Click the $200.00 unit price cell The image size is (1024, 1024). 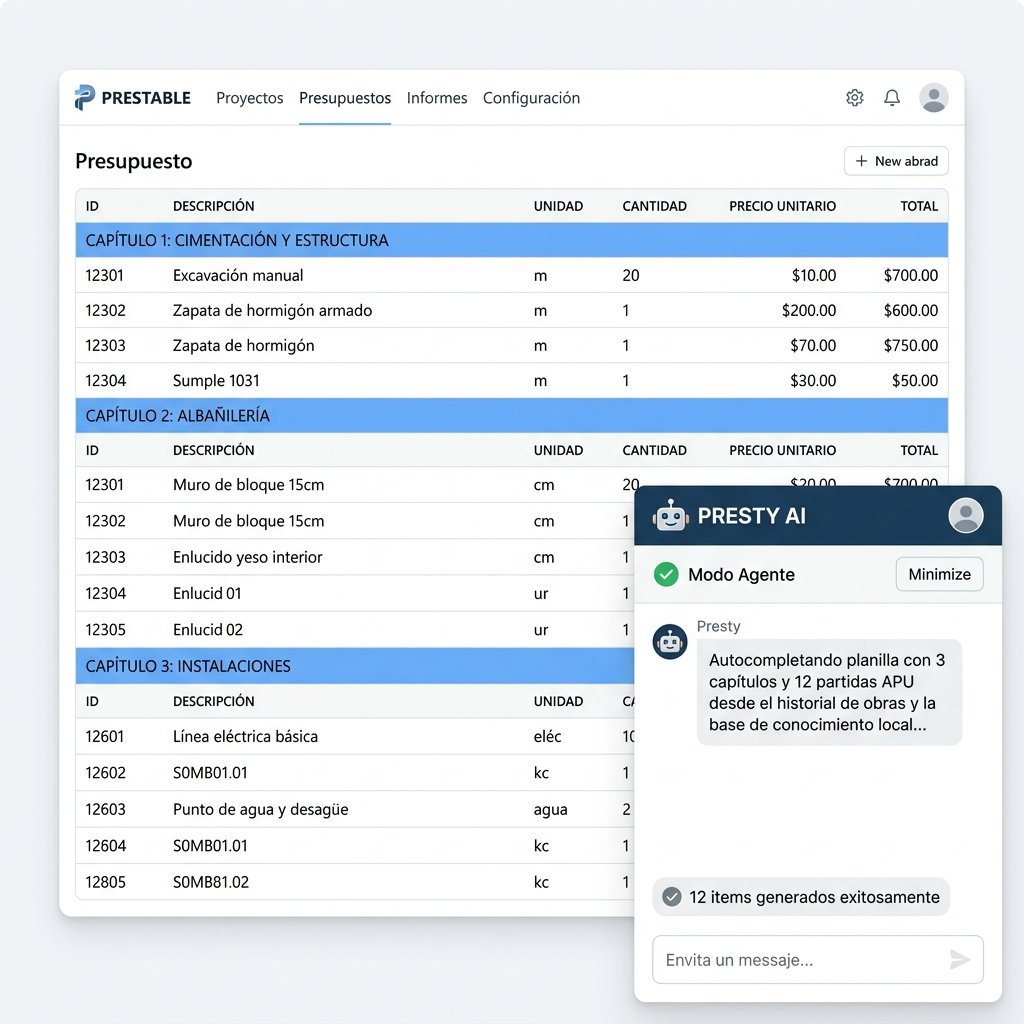(808, 310)
